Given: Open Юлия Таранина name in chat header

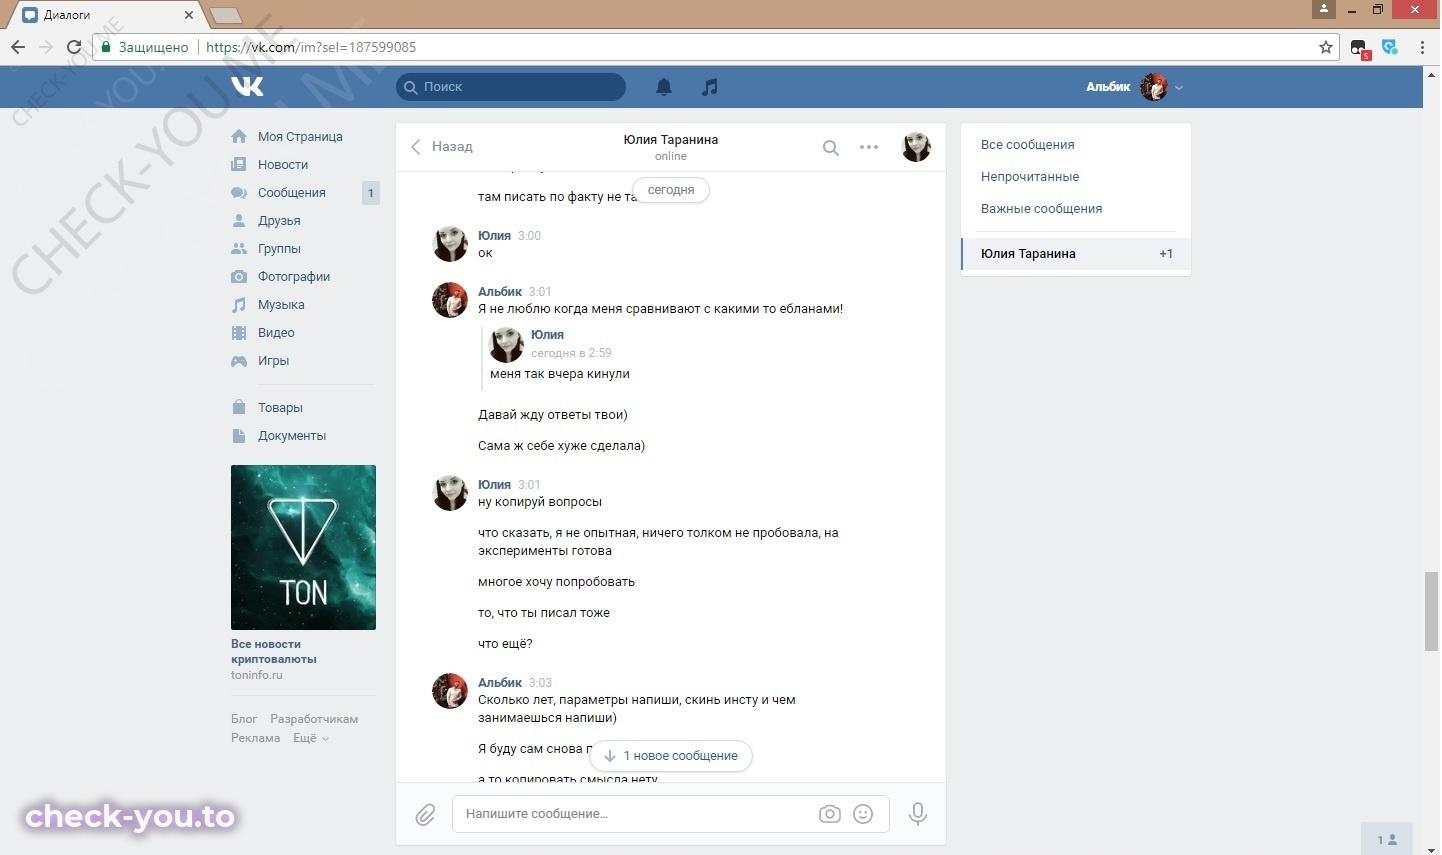Looking at the screenshot, I should (x=671, y=140).
